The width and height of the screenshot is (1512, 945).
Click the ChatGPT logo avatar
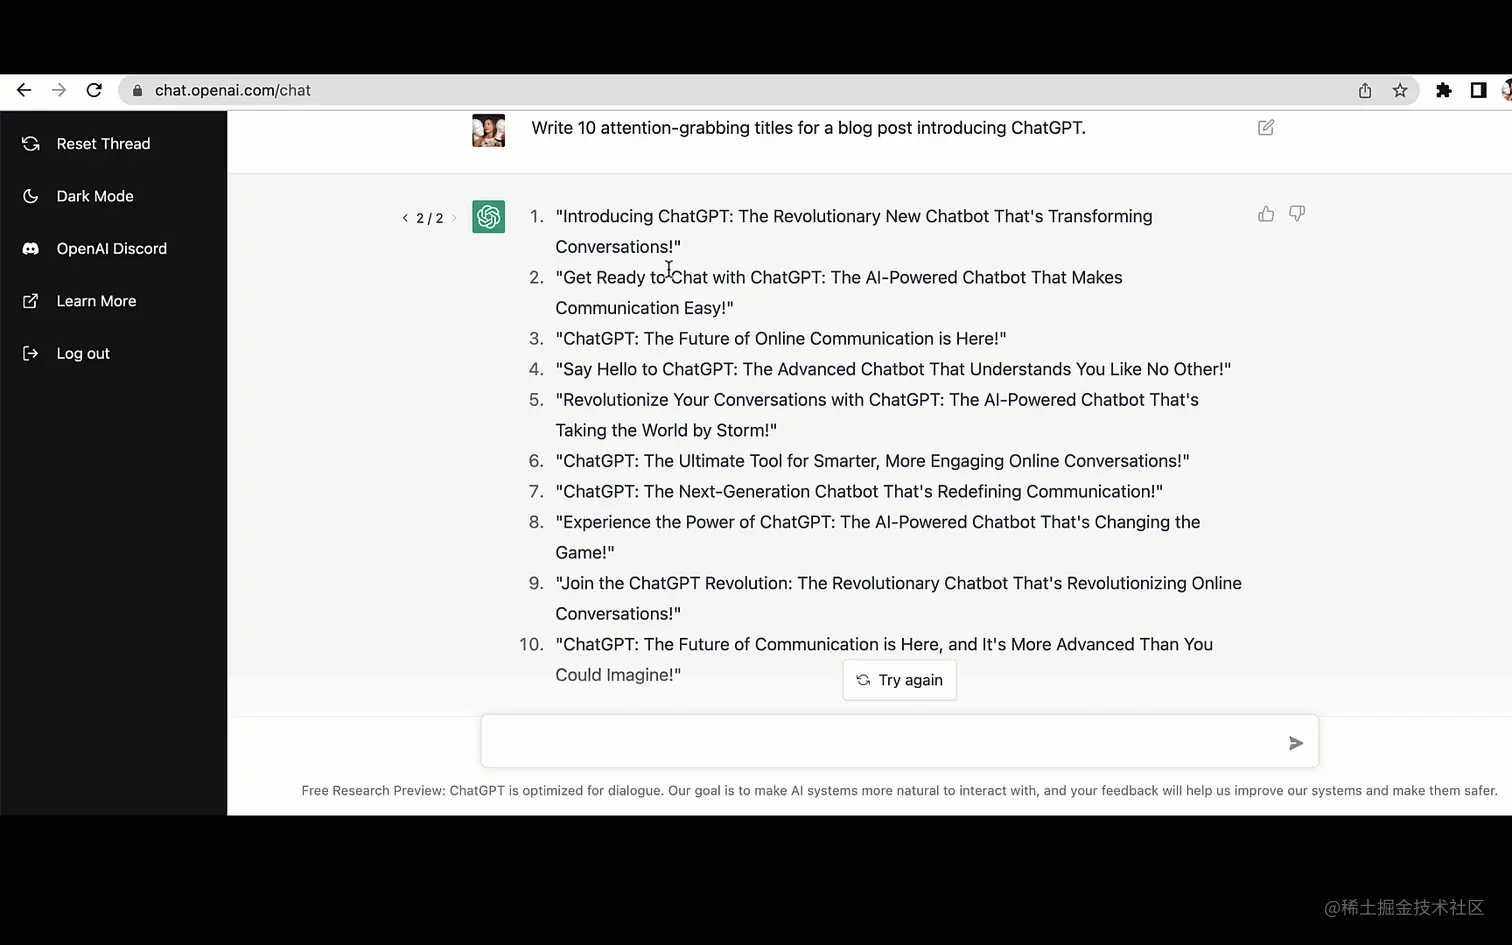coord(489,217)
